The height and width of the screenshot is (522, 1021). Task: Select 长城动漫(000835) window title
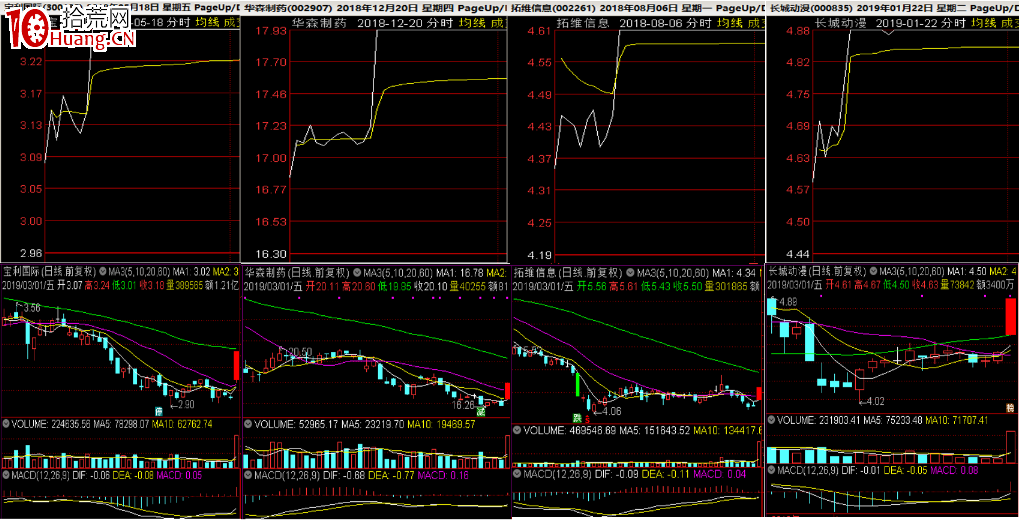point(811,8)
